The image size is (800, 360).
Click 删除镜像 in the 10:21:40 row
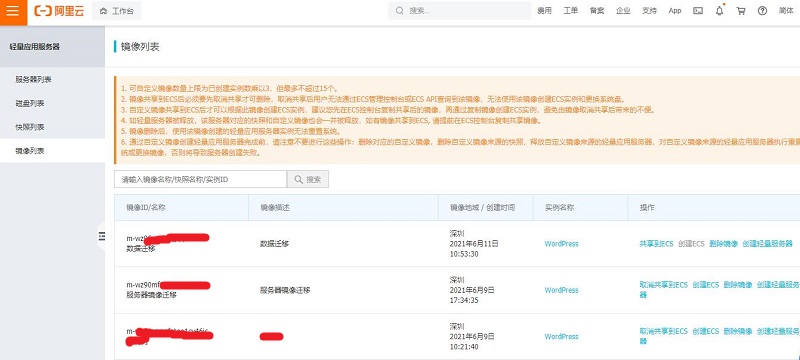(738, 331)
